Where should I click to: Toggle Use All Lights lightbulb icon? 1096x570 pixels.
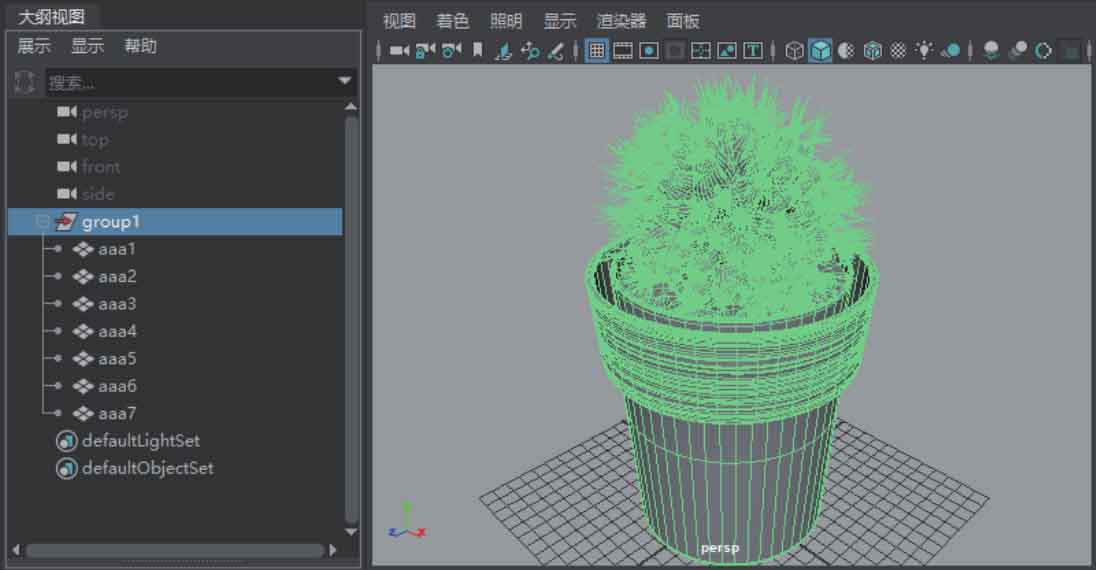click(x=924, y=50)
